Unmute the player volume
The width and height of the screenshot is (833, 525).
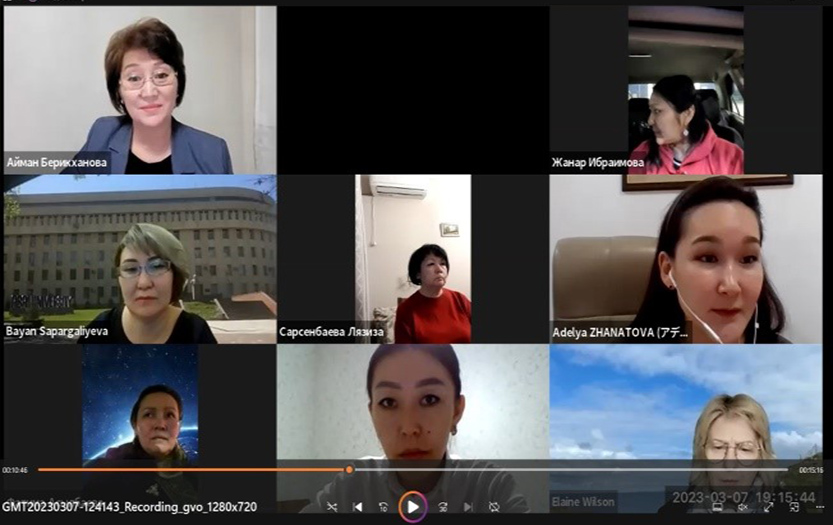(x=742, y=507)
